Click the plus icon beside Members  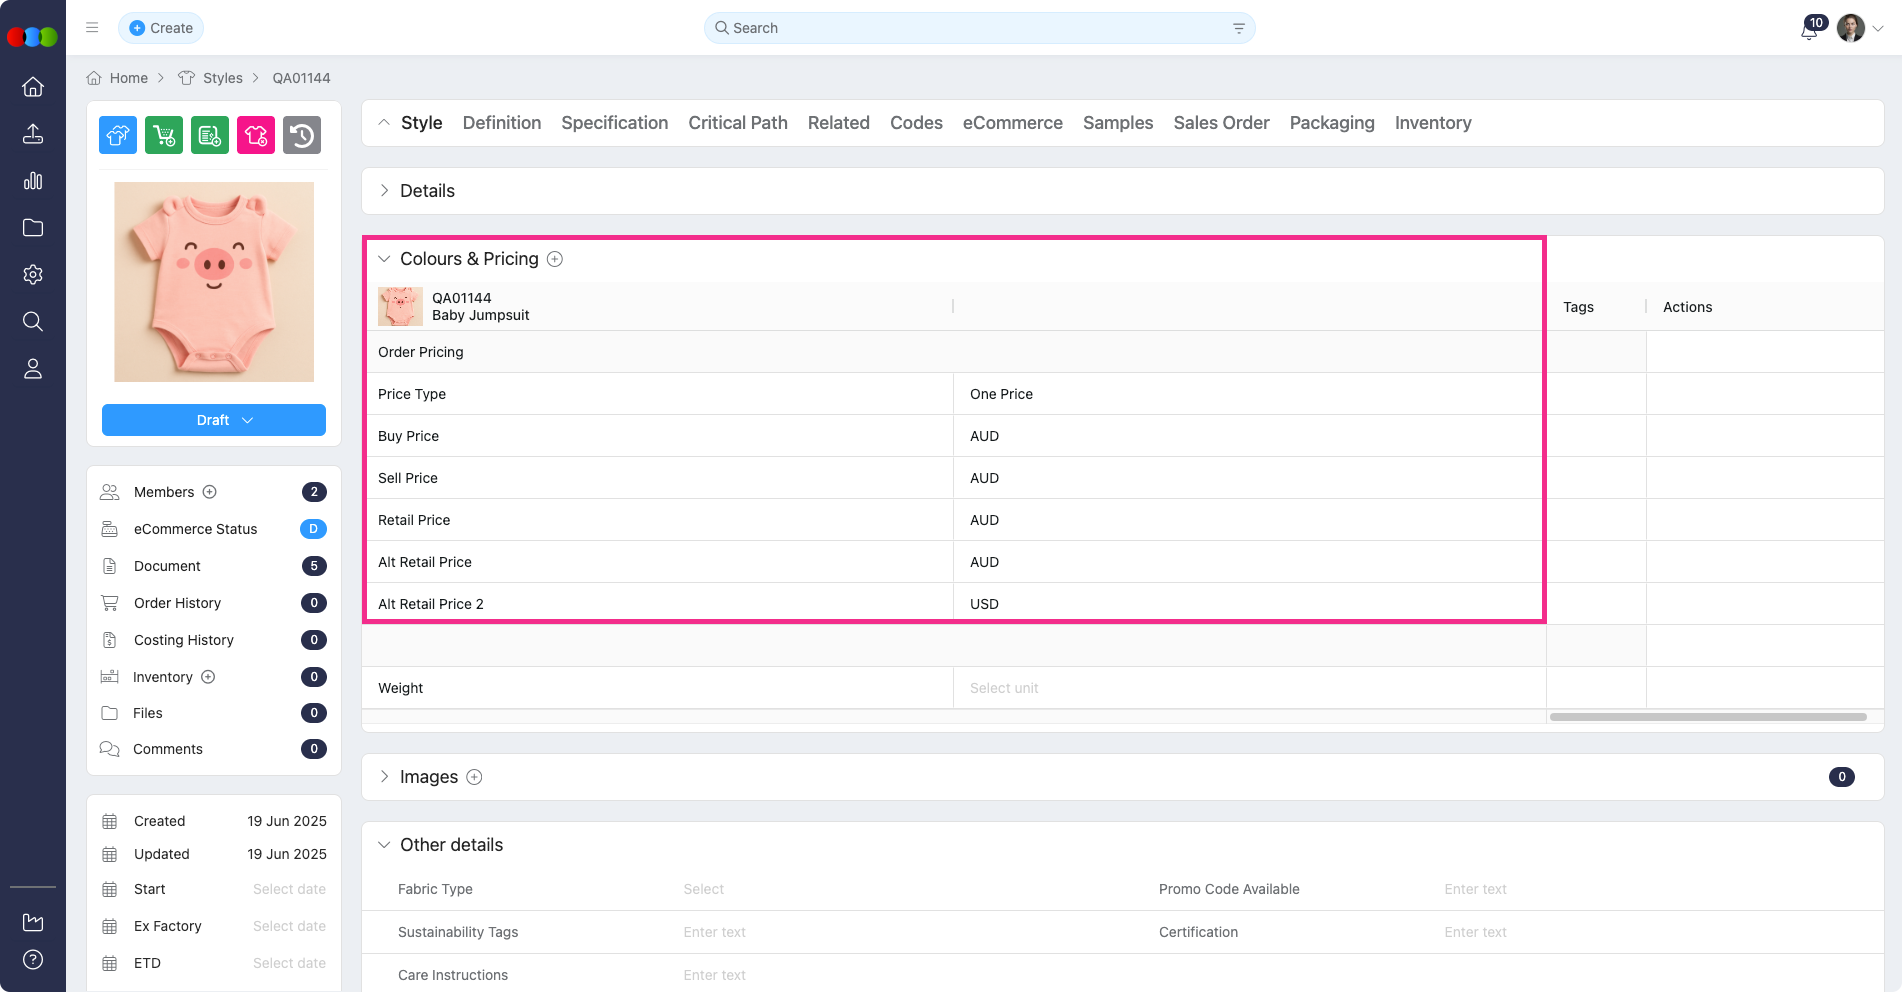[210, 492]
